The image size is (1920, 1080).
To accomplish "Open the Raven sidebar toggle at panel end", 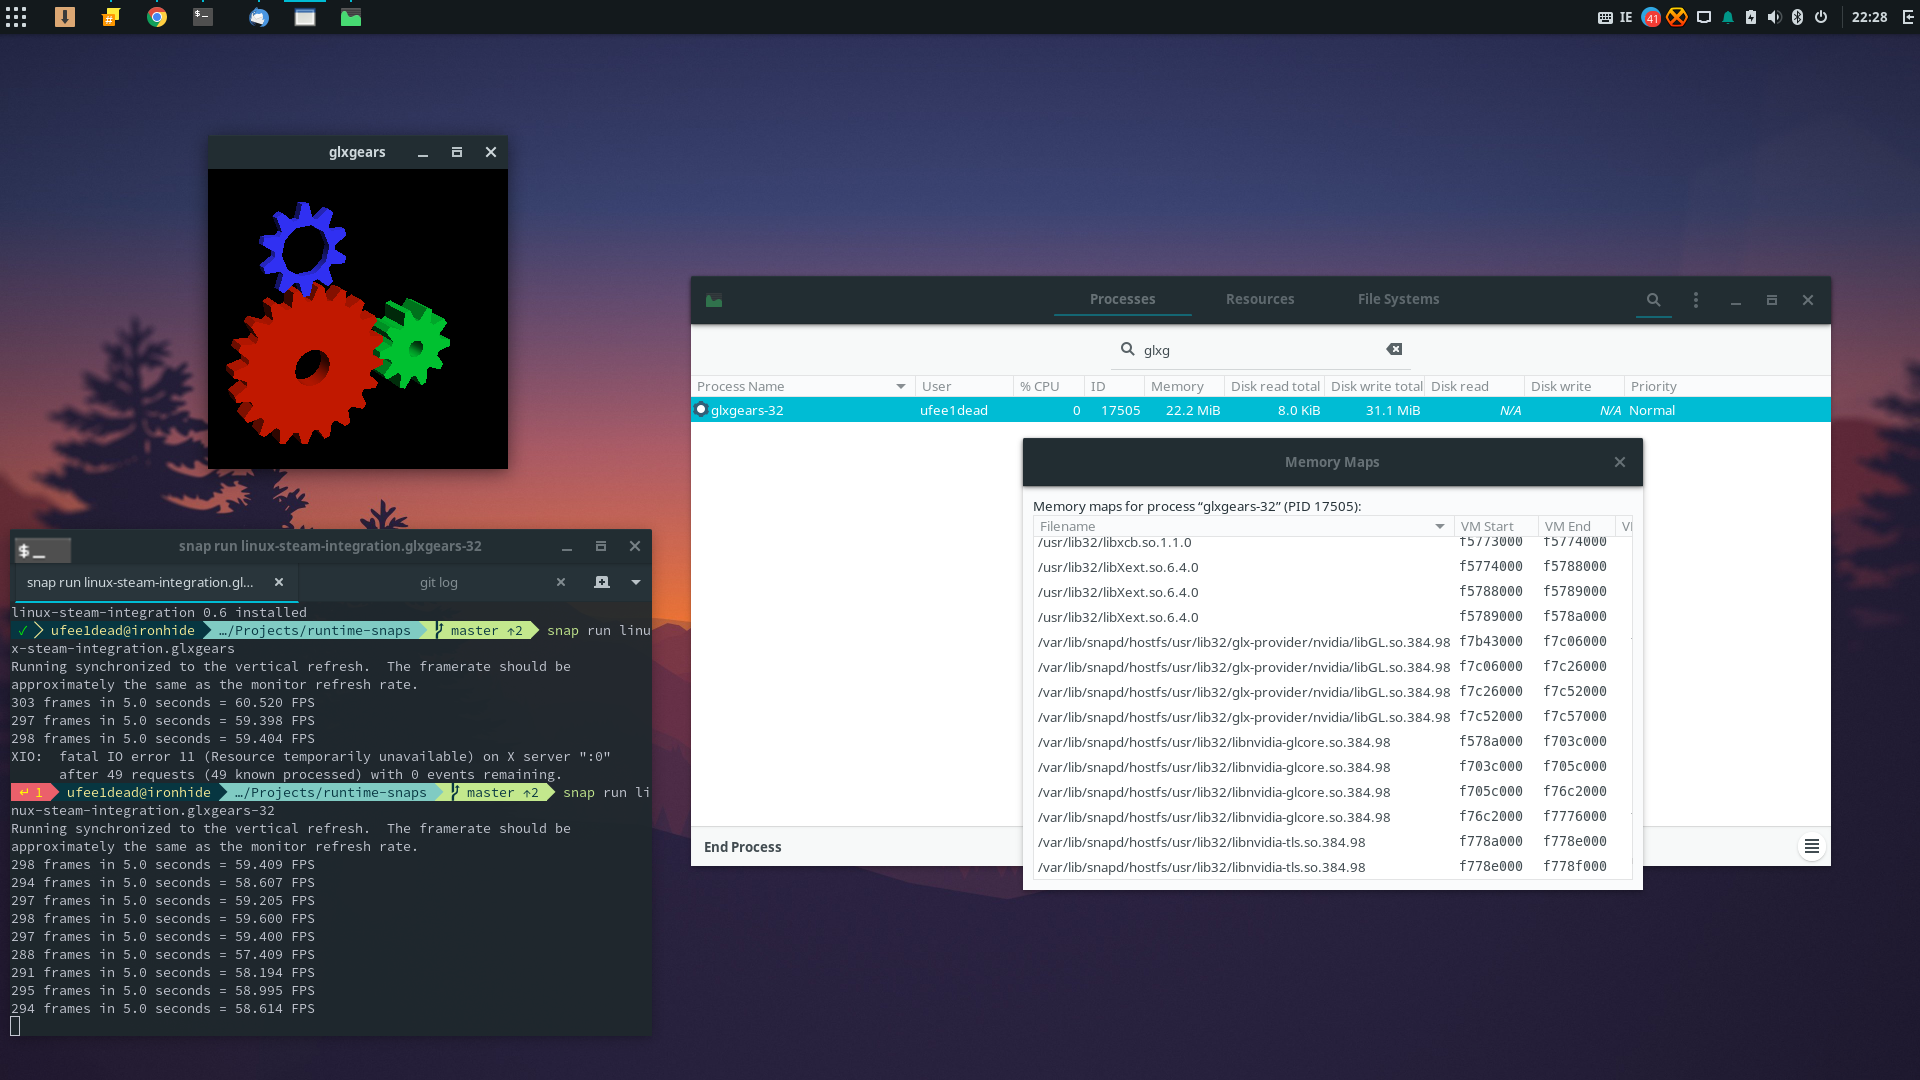I will [1907, 17].
